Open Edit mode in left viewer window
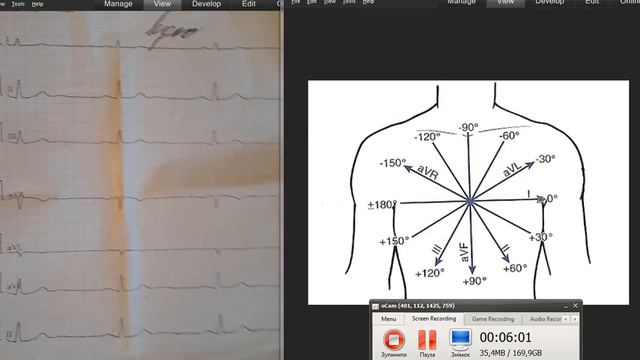This screenshot has width=640, height=360. 249,4
